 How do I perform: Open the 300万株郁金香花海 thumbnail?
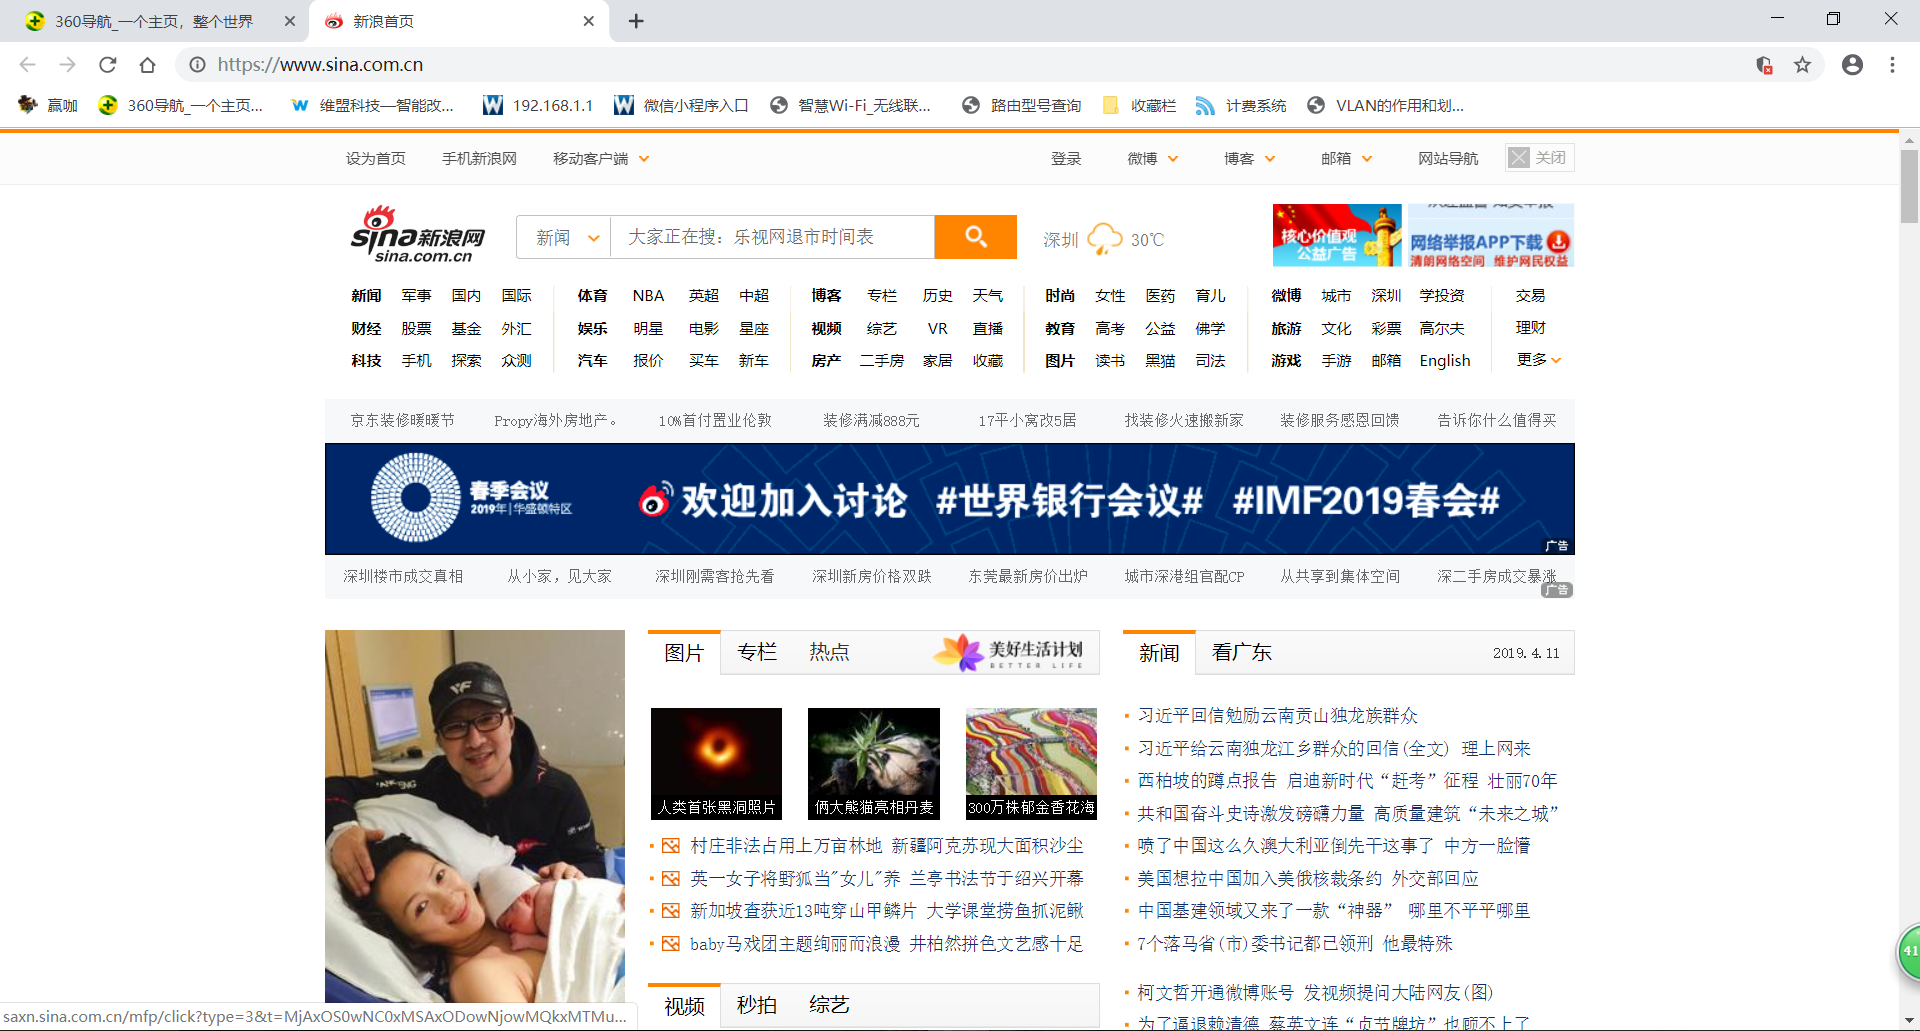(1031, 763)
